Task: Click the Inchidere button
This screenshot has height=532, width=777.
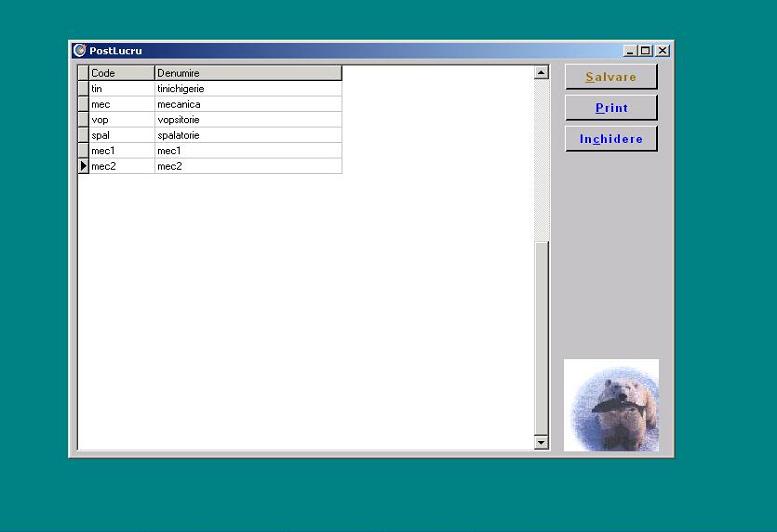Action: coord(610,139)
